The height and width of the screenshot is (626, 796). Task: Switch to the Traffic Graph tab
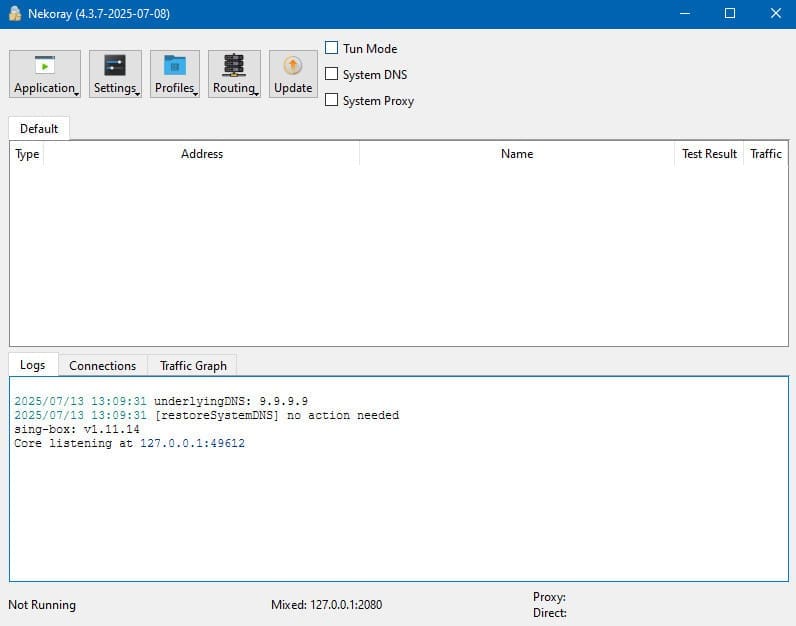point(193,366)
